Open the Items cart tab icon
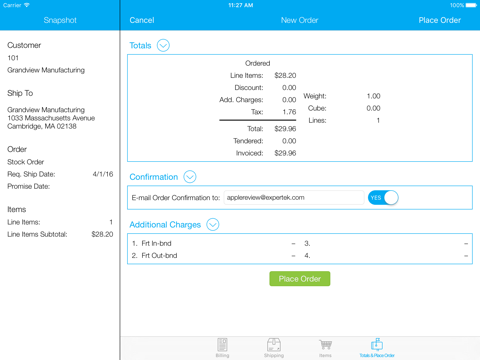Viewport: 480px width, 360px height. pos(325,348)
